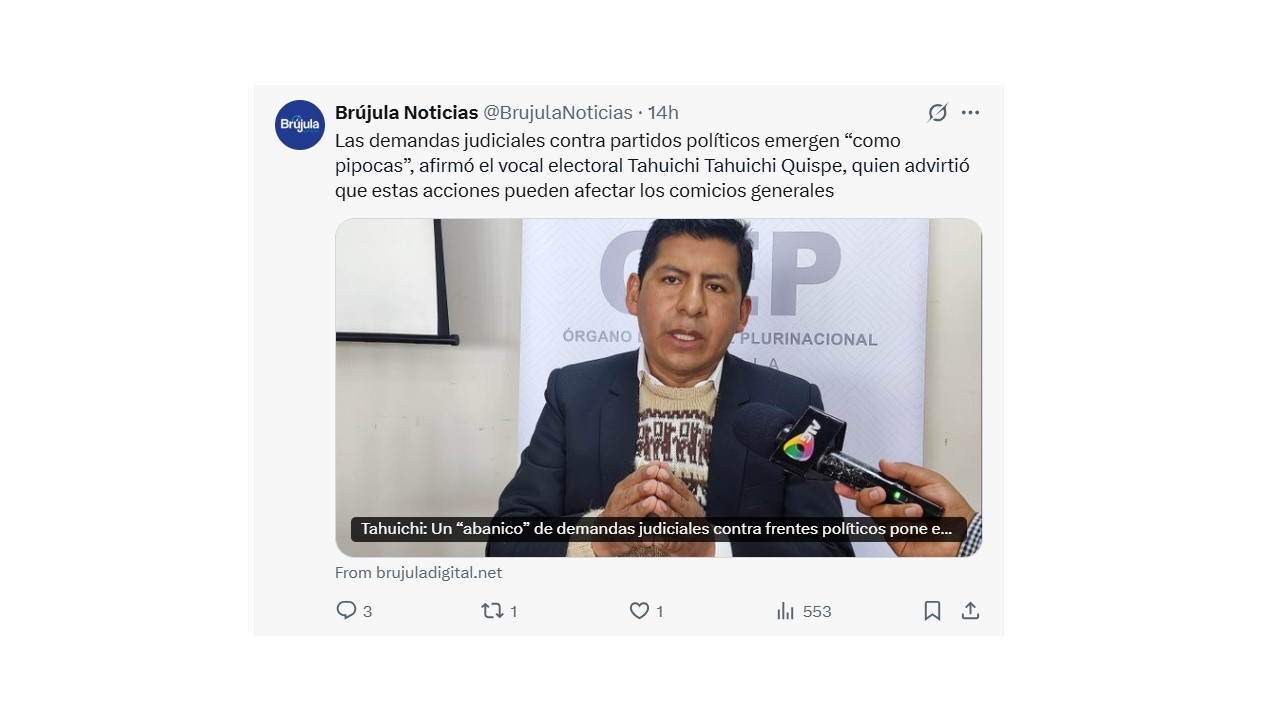Click the Grok explain icon
The image size is (1280, 720).
coord(937,113)
